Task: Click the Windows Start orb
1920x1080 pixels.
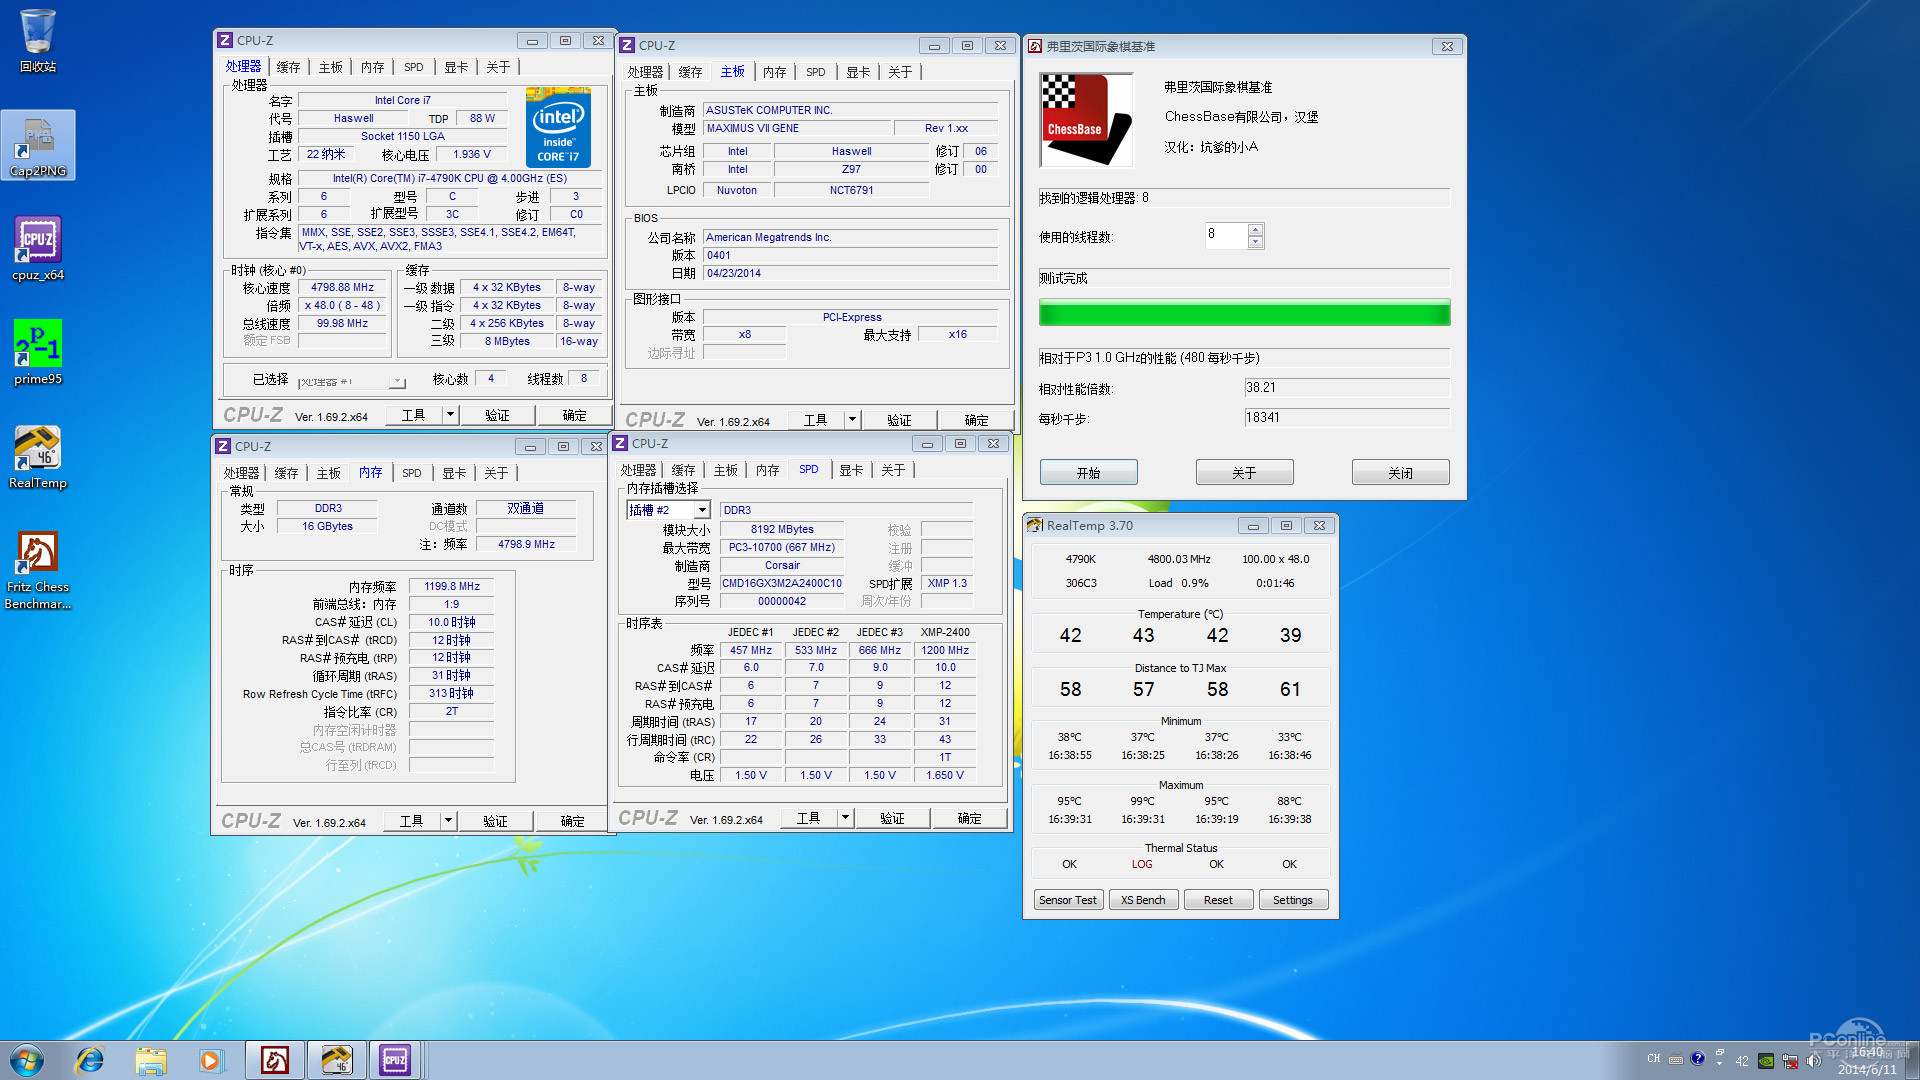Action: point(27,1060)
